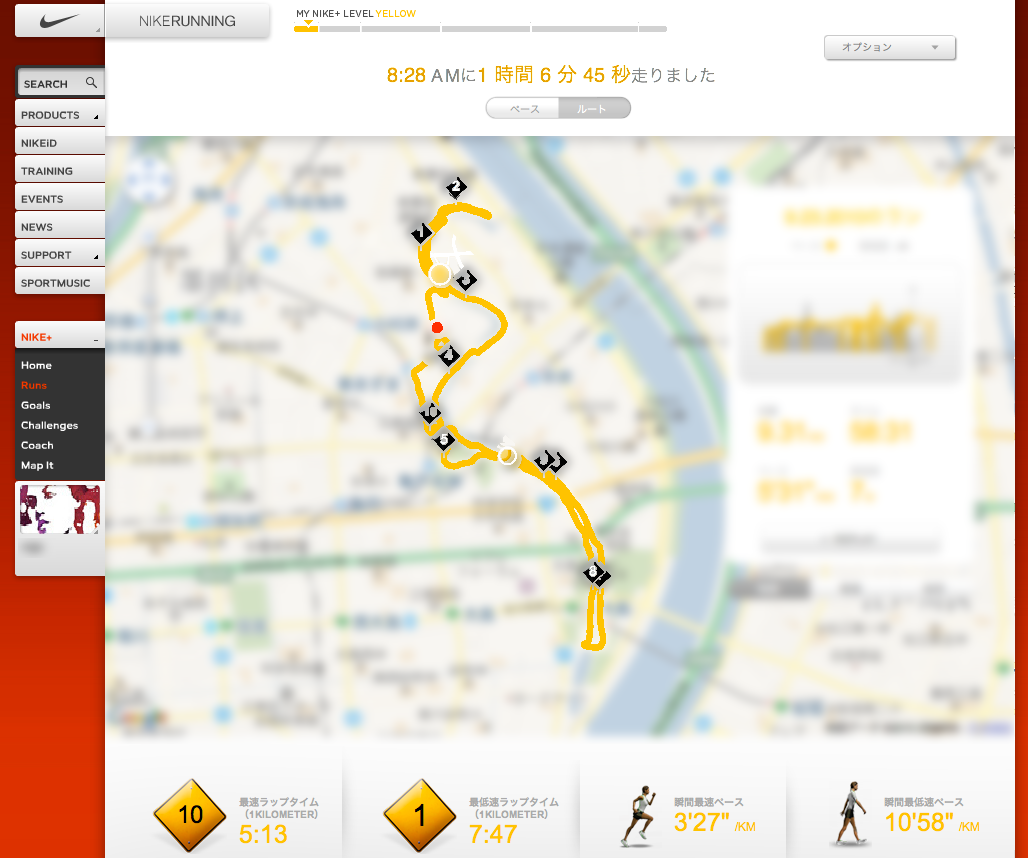Click the small yellow circle route marker

507,456
